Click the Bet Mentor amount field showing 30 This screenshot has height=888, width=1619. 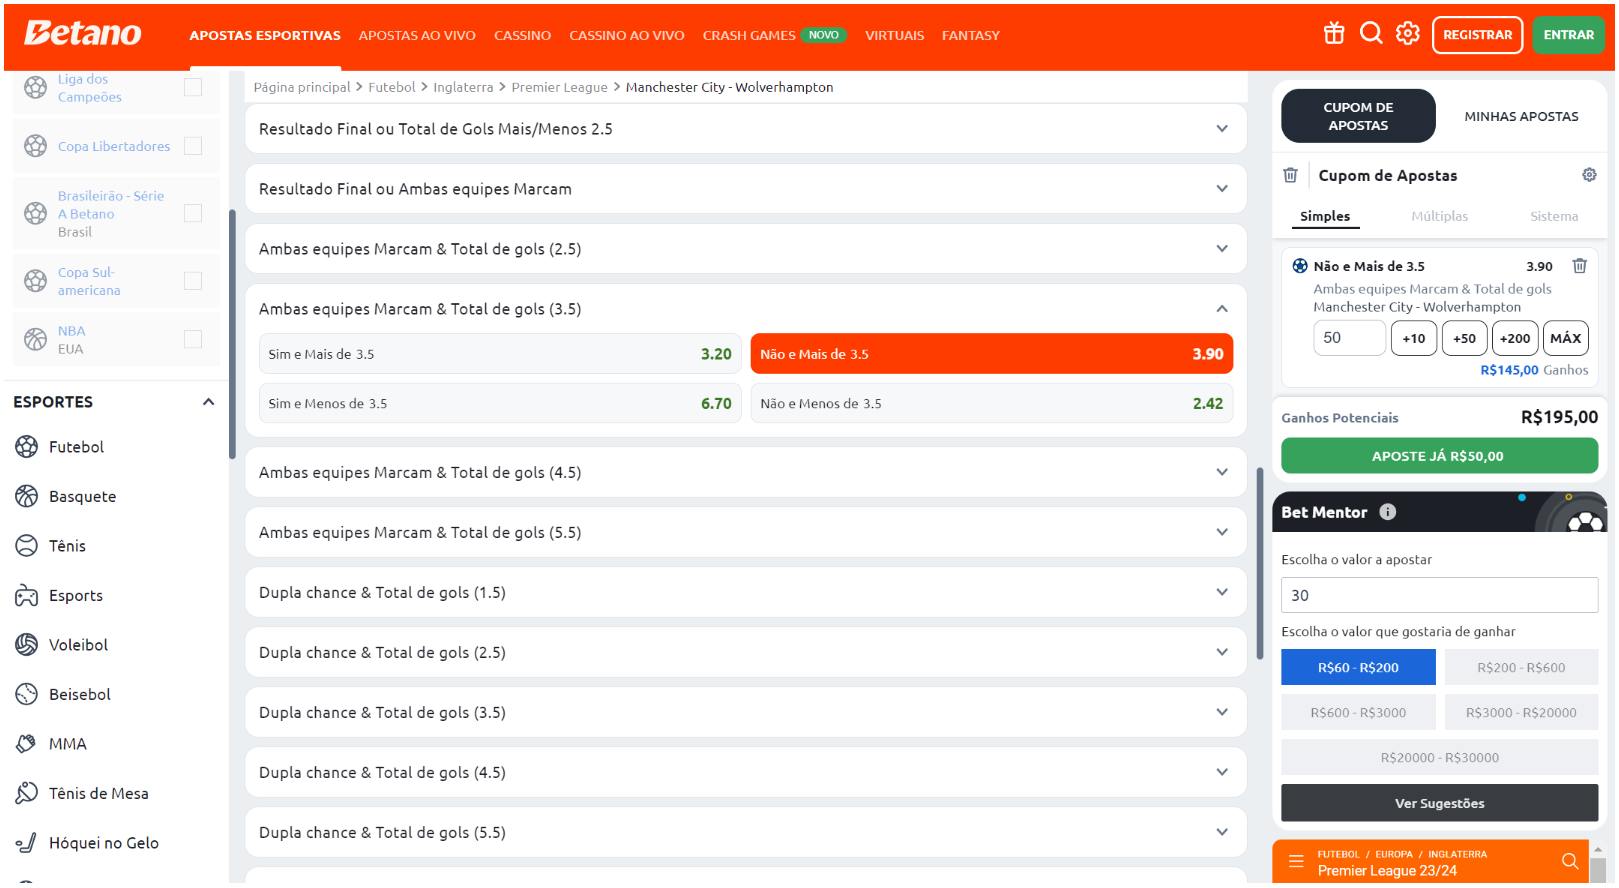(x=1439, y=595)
